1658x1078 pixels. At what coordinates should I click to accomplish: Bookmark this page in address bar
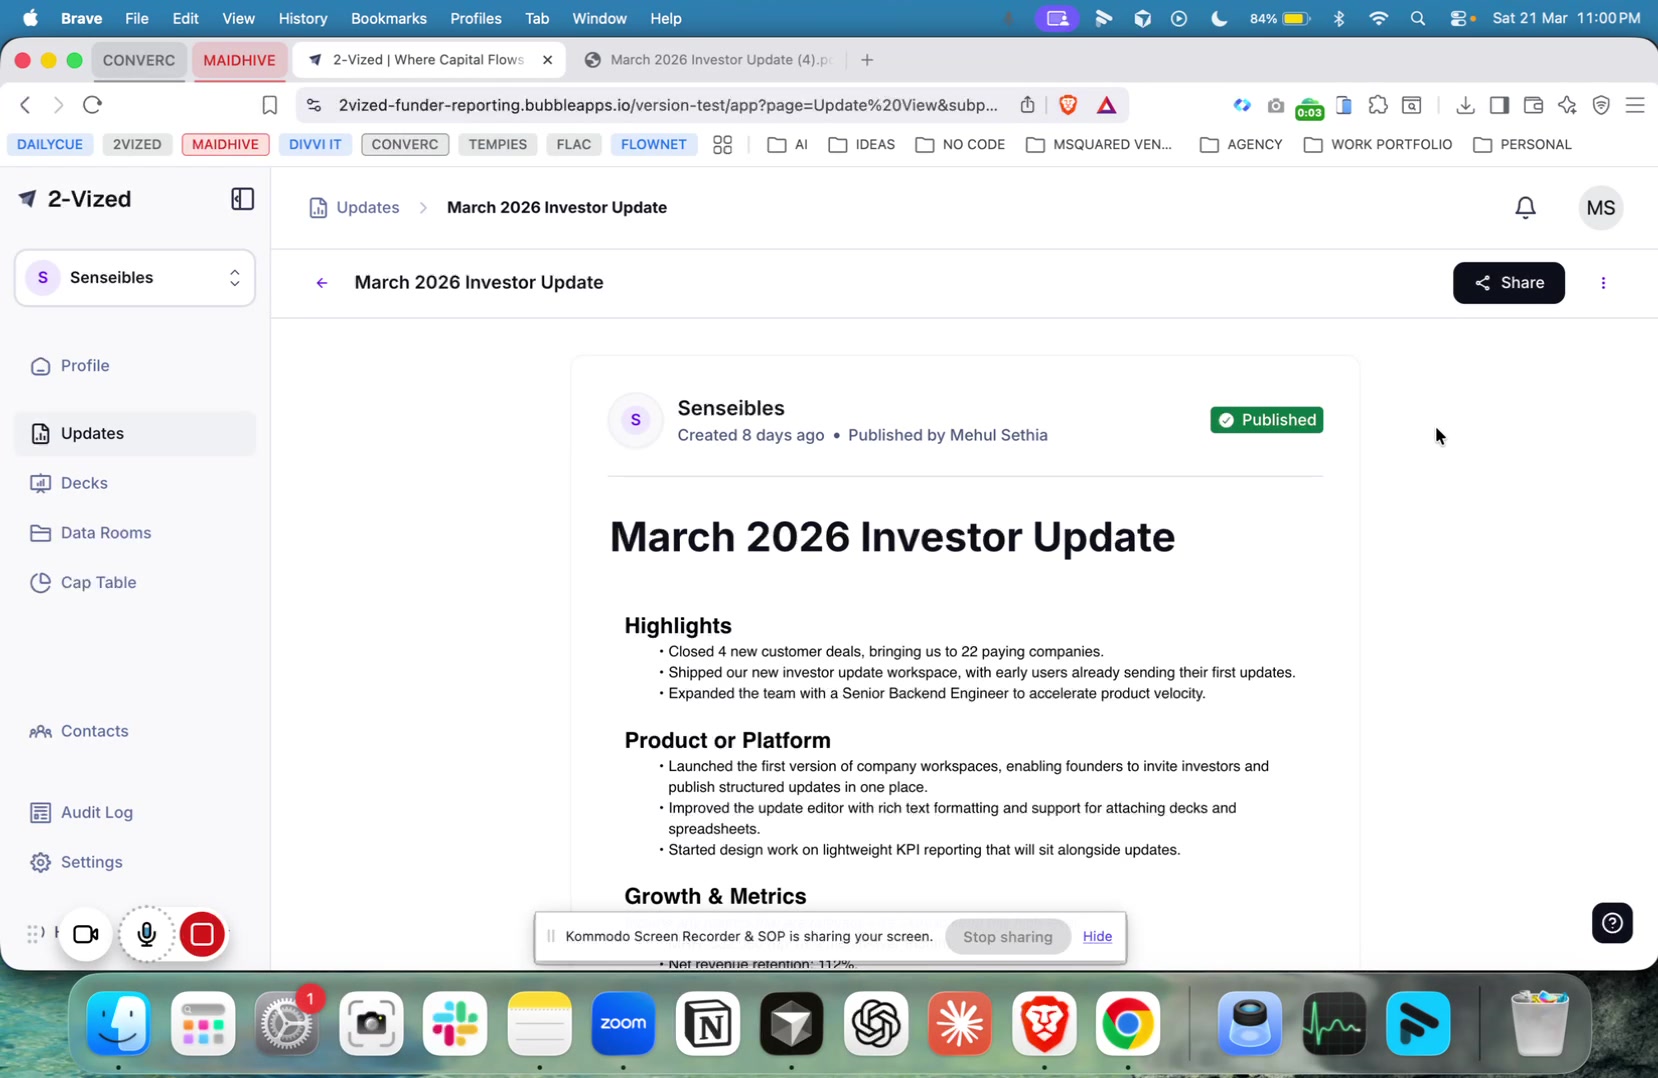click(269, 105)
